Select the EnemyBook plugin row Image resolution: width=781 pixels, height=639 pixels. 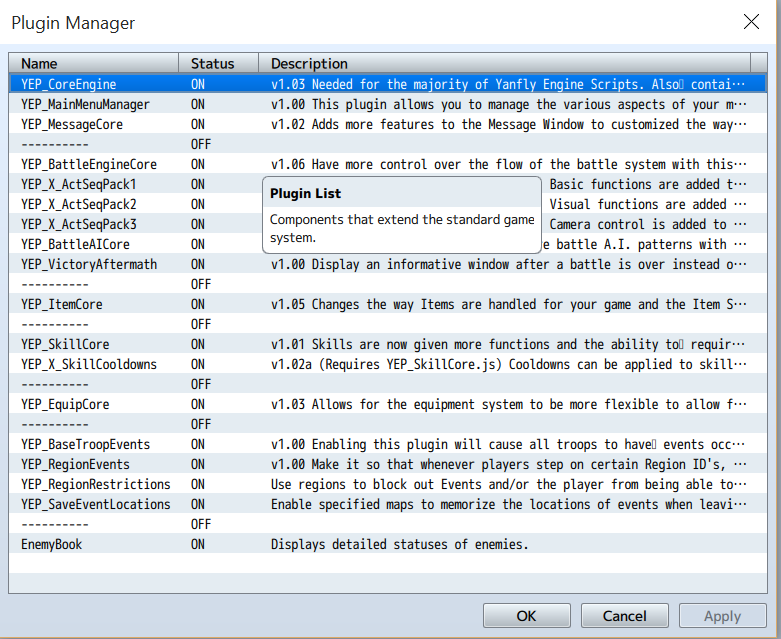[x=51, y=544]
